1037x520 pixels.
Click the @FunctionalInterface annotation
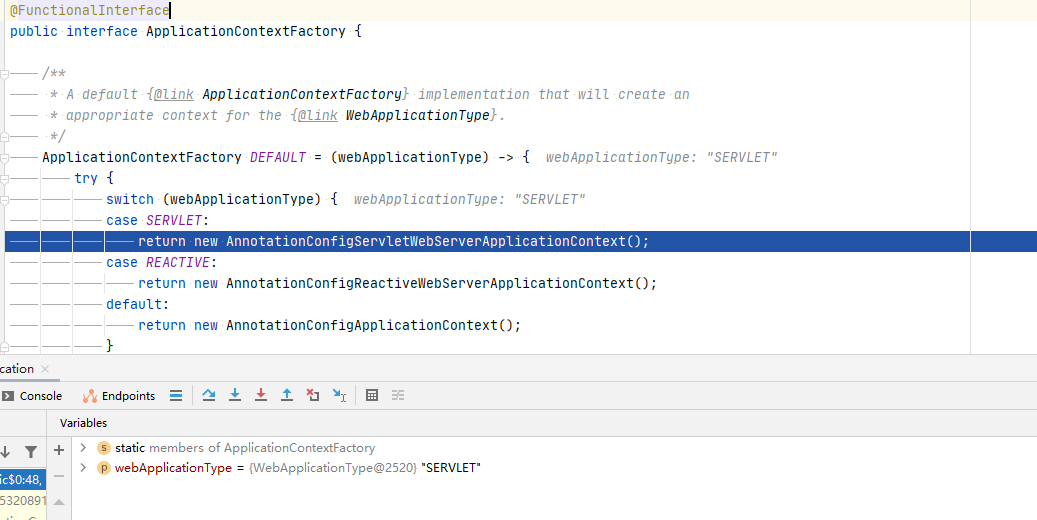89,11
